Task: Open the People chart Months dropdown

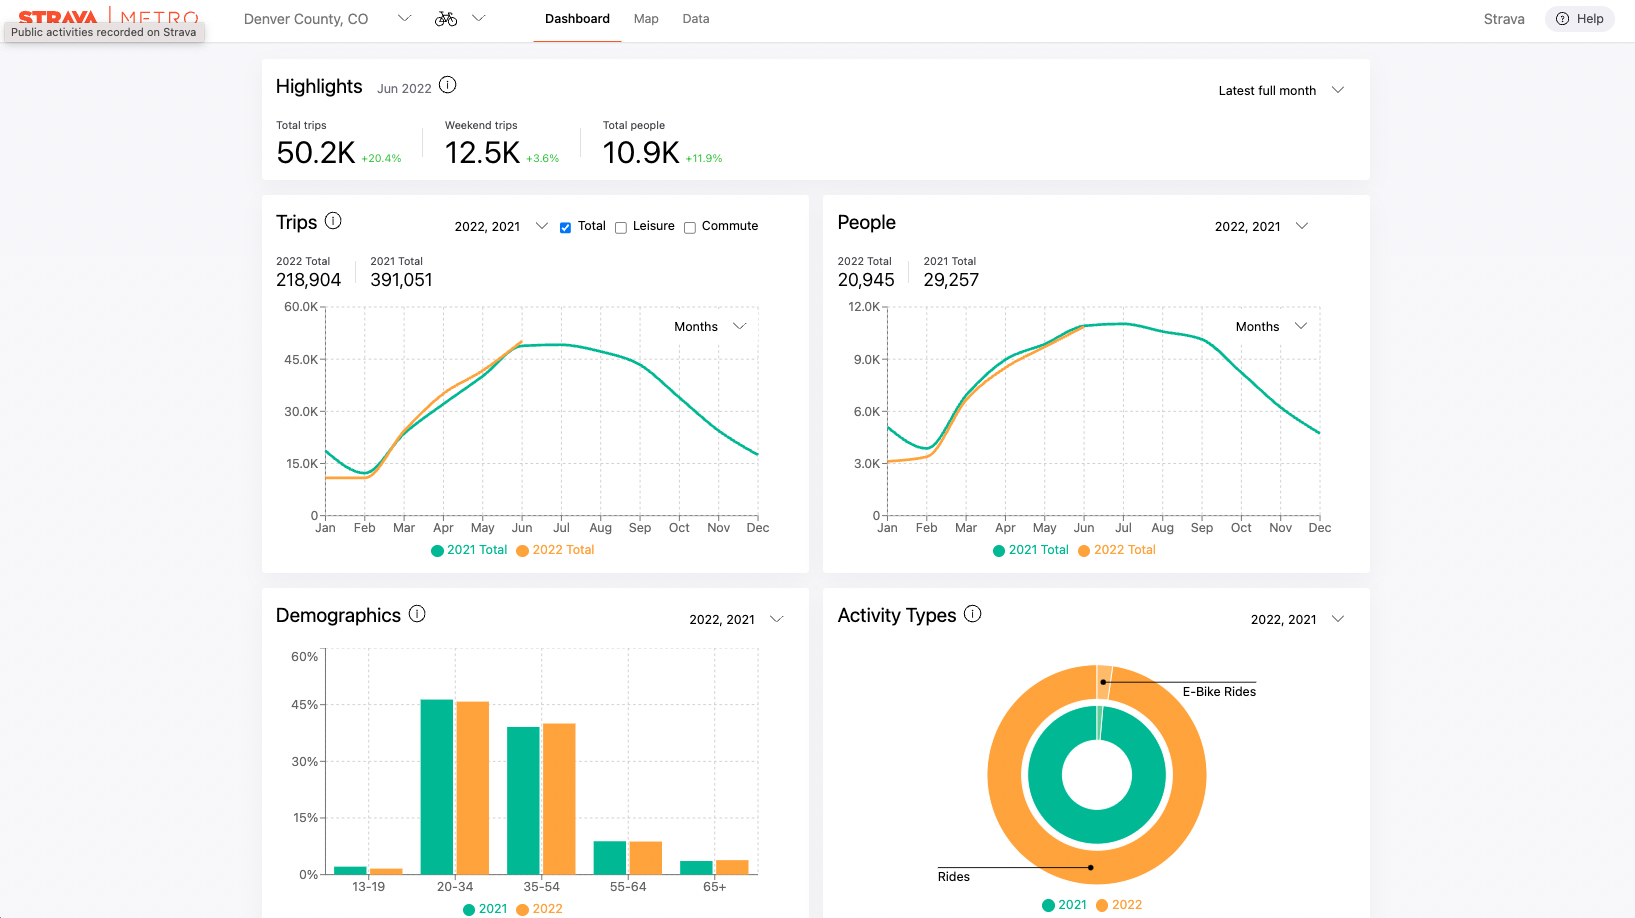Action: point(1271,326)
